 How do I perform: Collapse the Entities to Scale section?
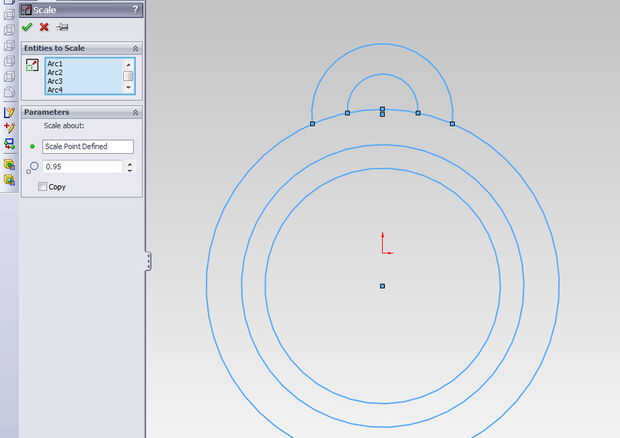click(135, 48)
